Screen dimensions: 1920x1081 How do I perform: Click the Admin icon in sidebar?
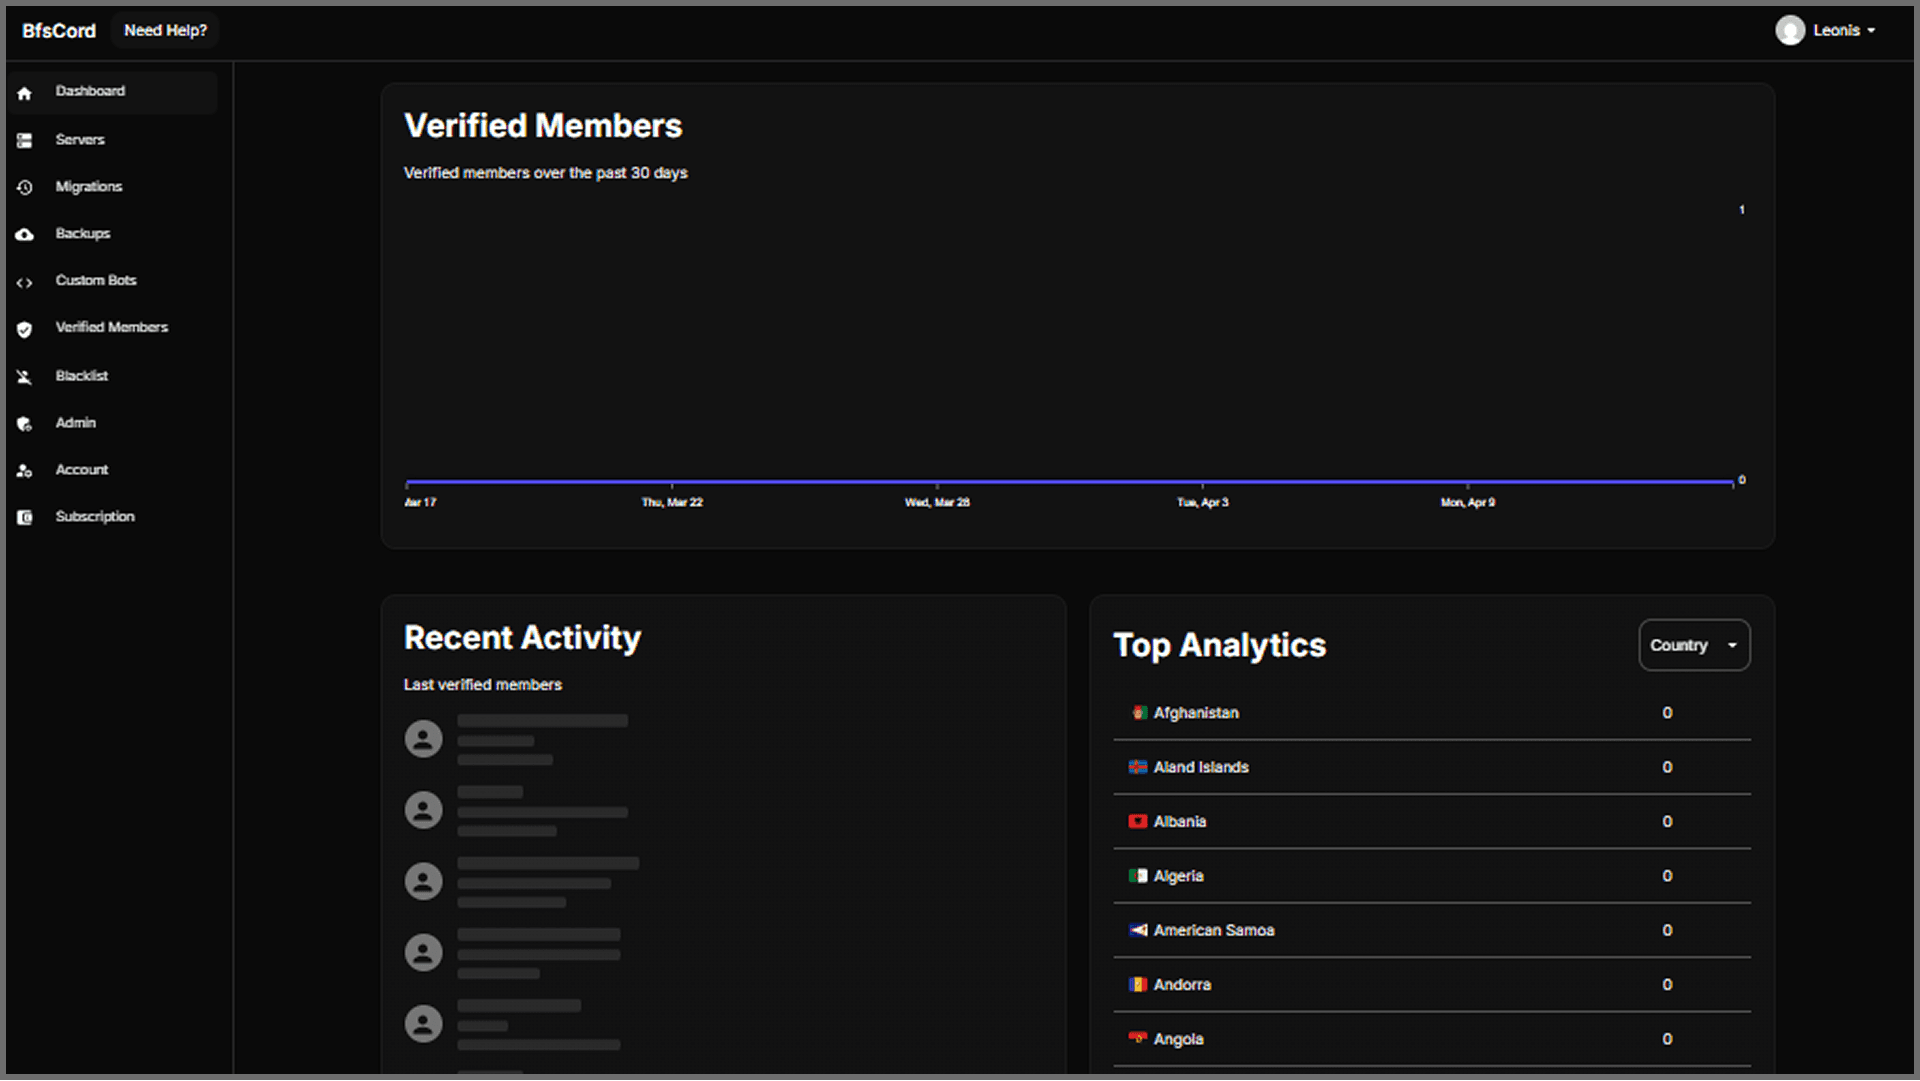(x=25, y=424)
